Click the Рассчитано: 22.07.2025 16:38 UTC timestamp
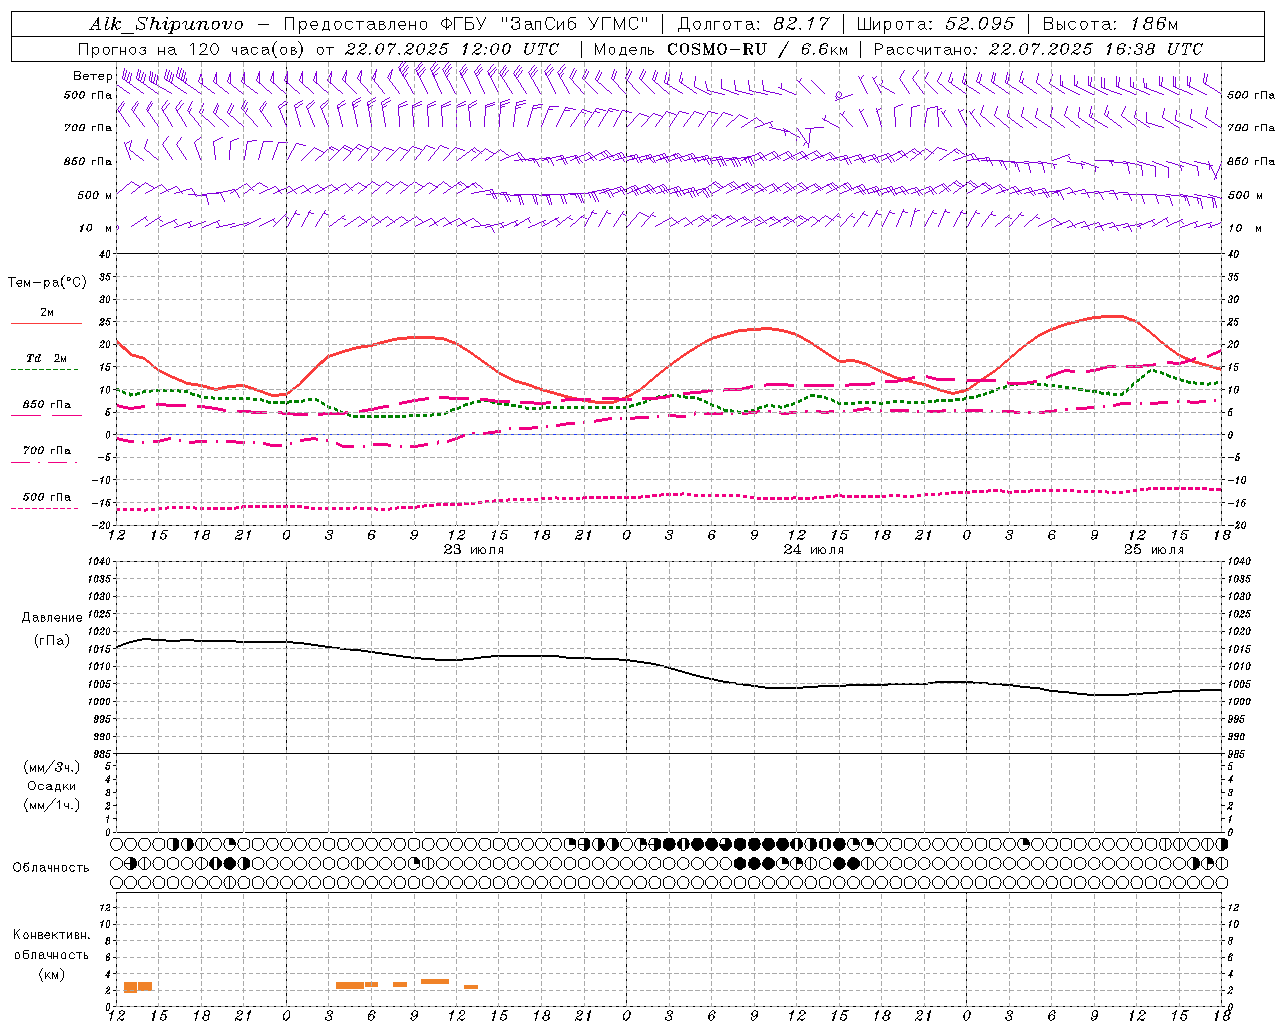This screenshot has height=1024, width=1280. pos(1038,49)
